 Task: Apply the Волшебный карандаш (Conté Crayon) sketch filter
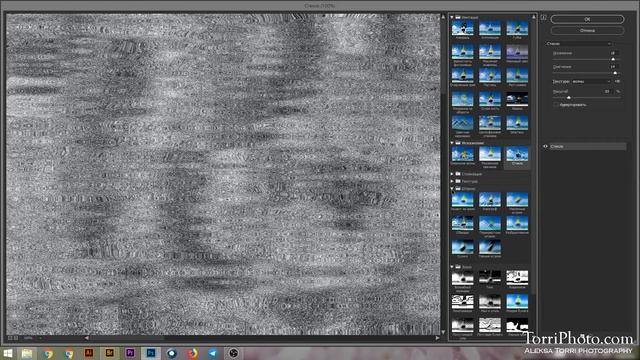462,278
